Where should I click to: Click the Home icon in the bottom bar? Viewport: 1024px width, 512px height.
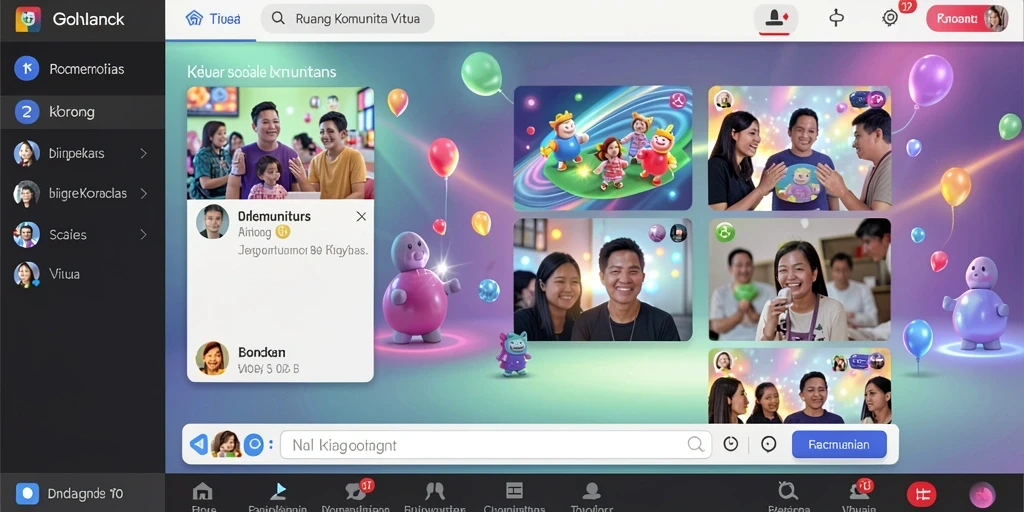tap(203, 491)
